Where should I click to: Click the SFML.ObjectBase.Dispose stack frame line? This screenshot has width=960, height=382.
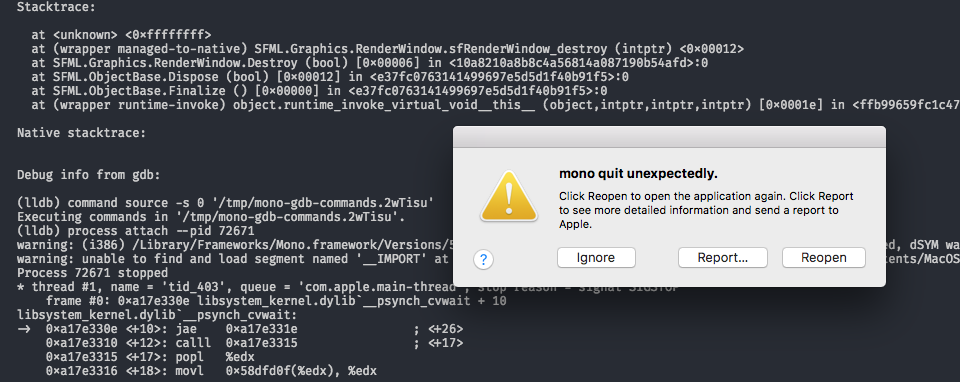pyautogui.click(x=331, y=77)
